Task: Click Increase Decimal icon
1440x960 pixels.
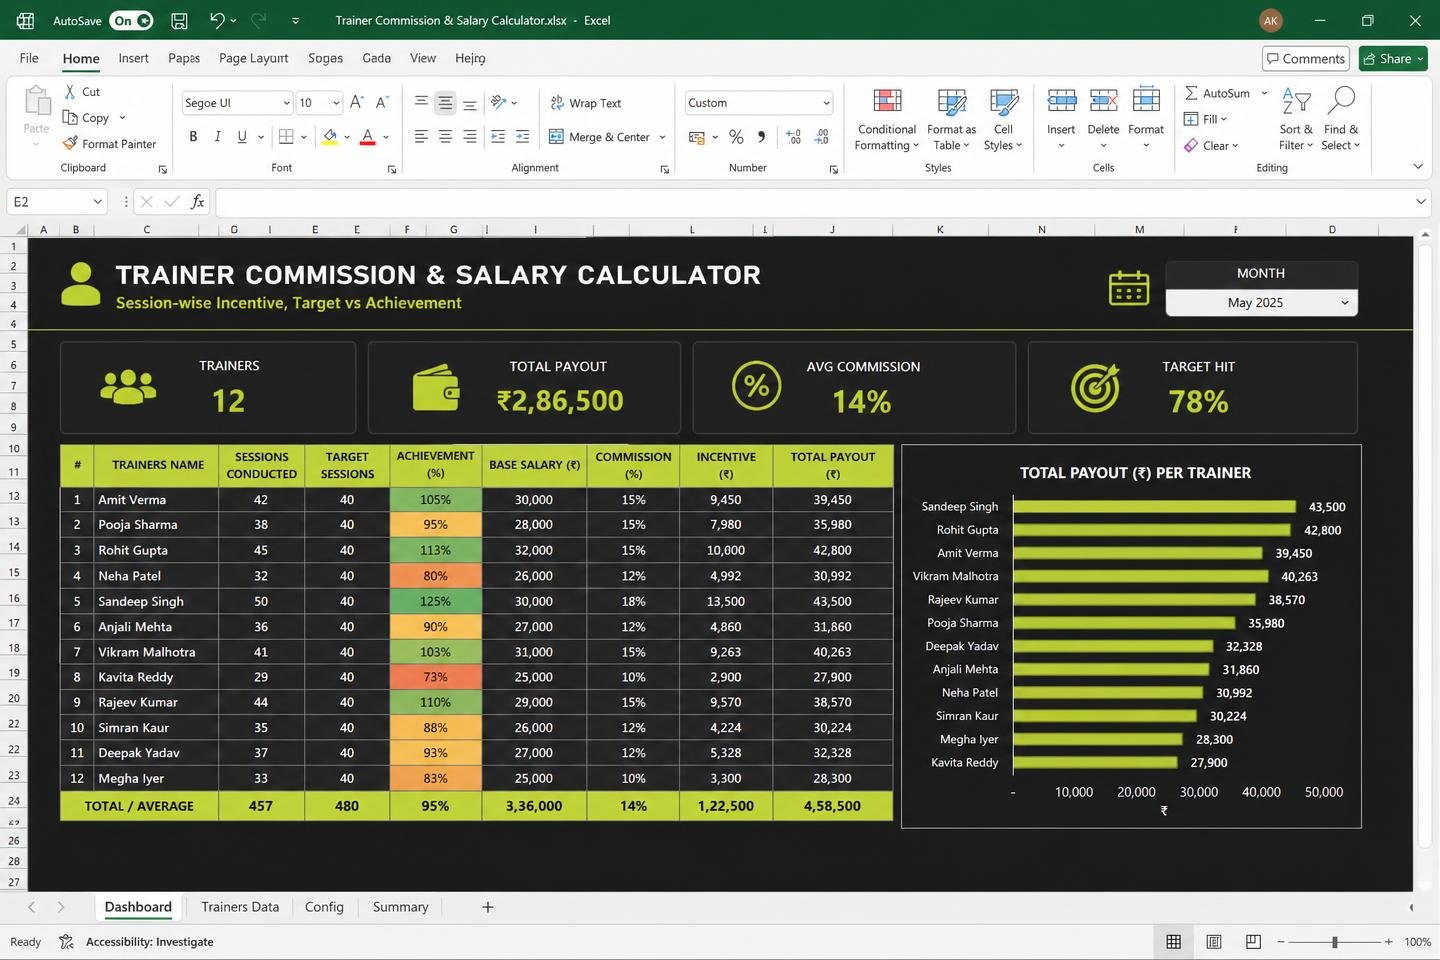Action: click(794, 137)
